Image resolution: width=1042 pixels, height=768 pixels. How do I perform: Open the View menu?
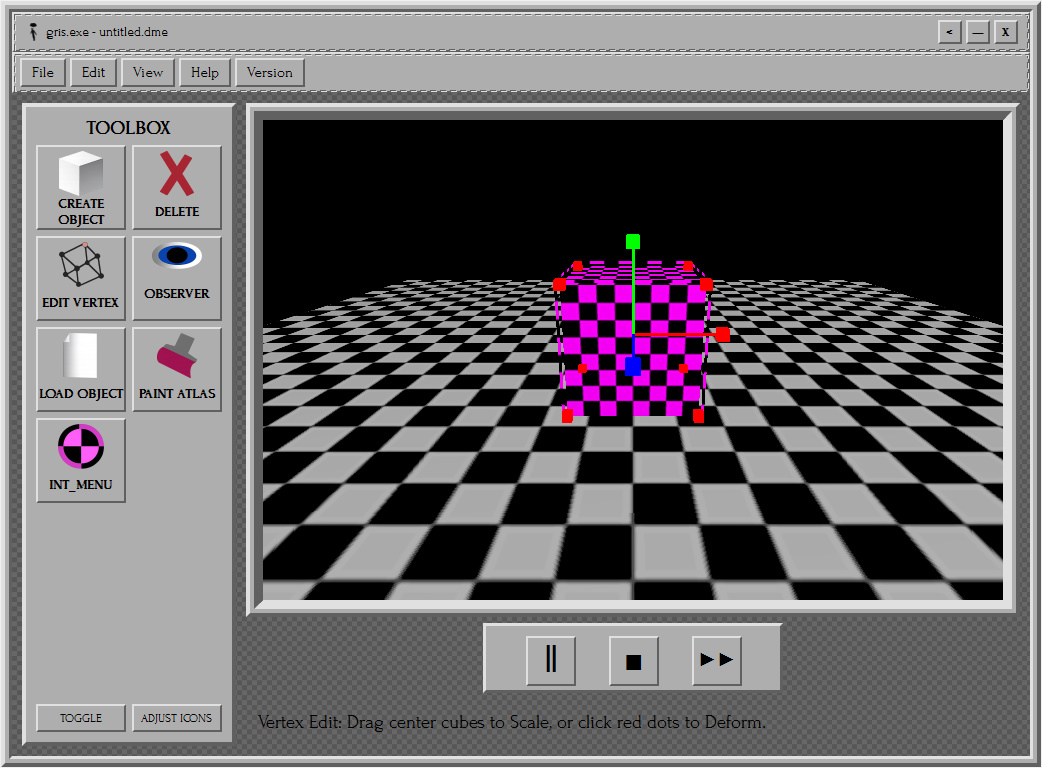click(147, 72)
